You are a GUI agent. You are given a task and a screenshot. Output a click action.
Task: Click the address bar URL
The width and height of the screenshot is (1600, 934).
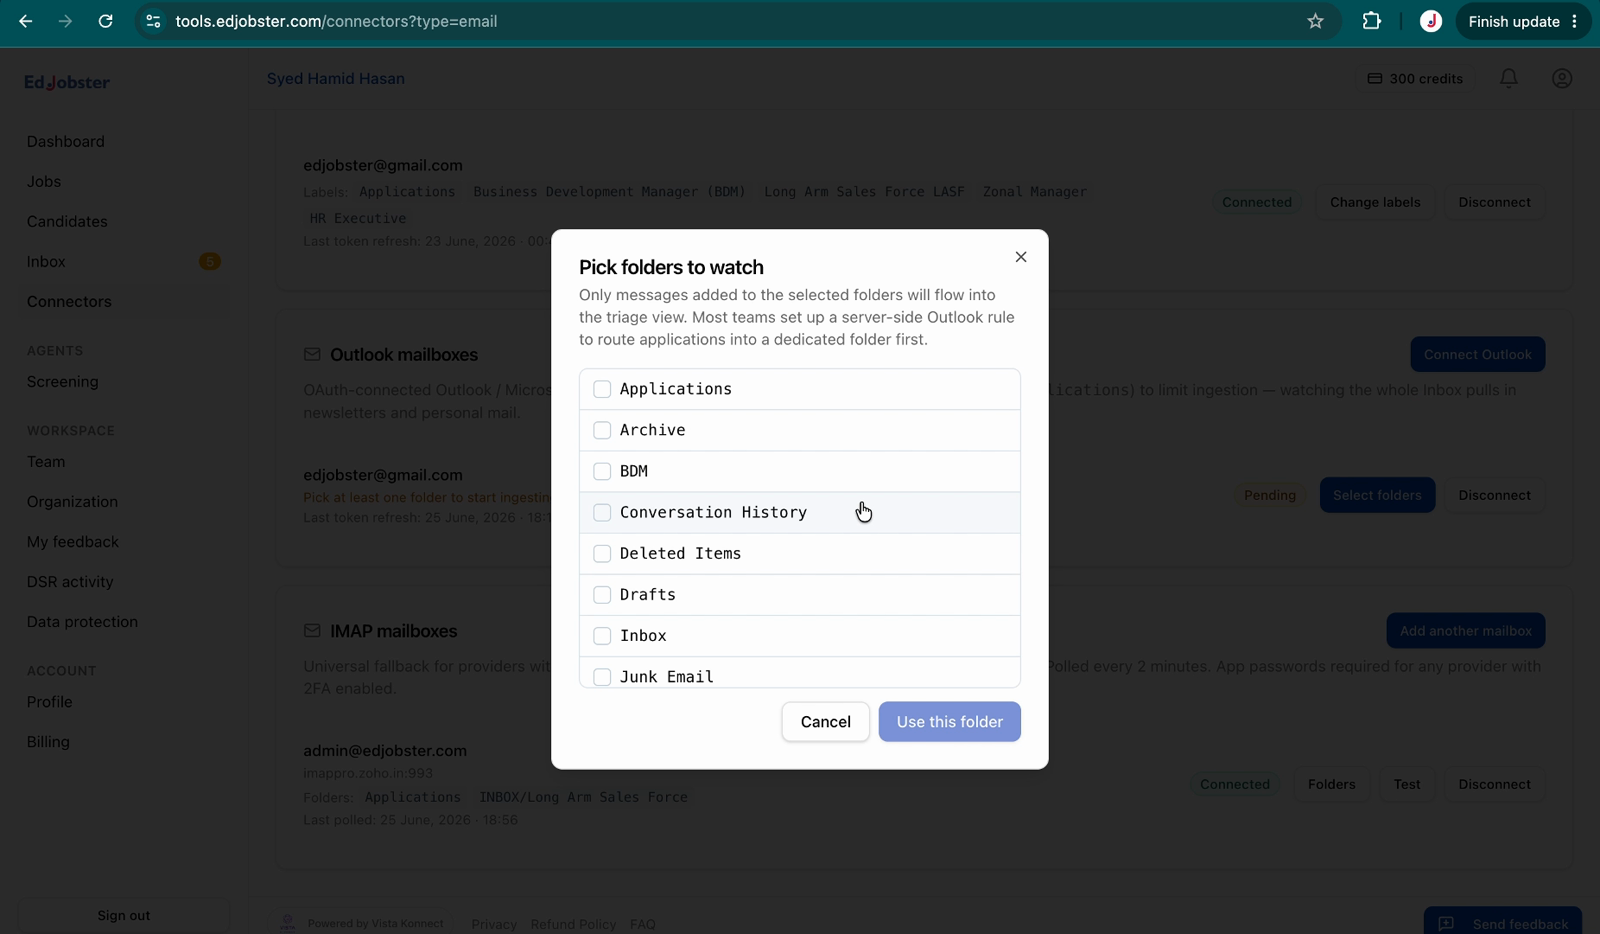tap(336, 21)
